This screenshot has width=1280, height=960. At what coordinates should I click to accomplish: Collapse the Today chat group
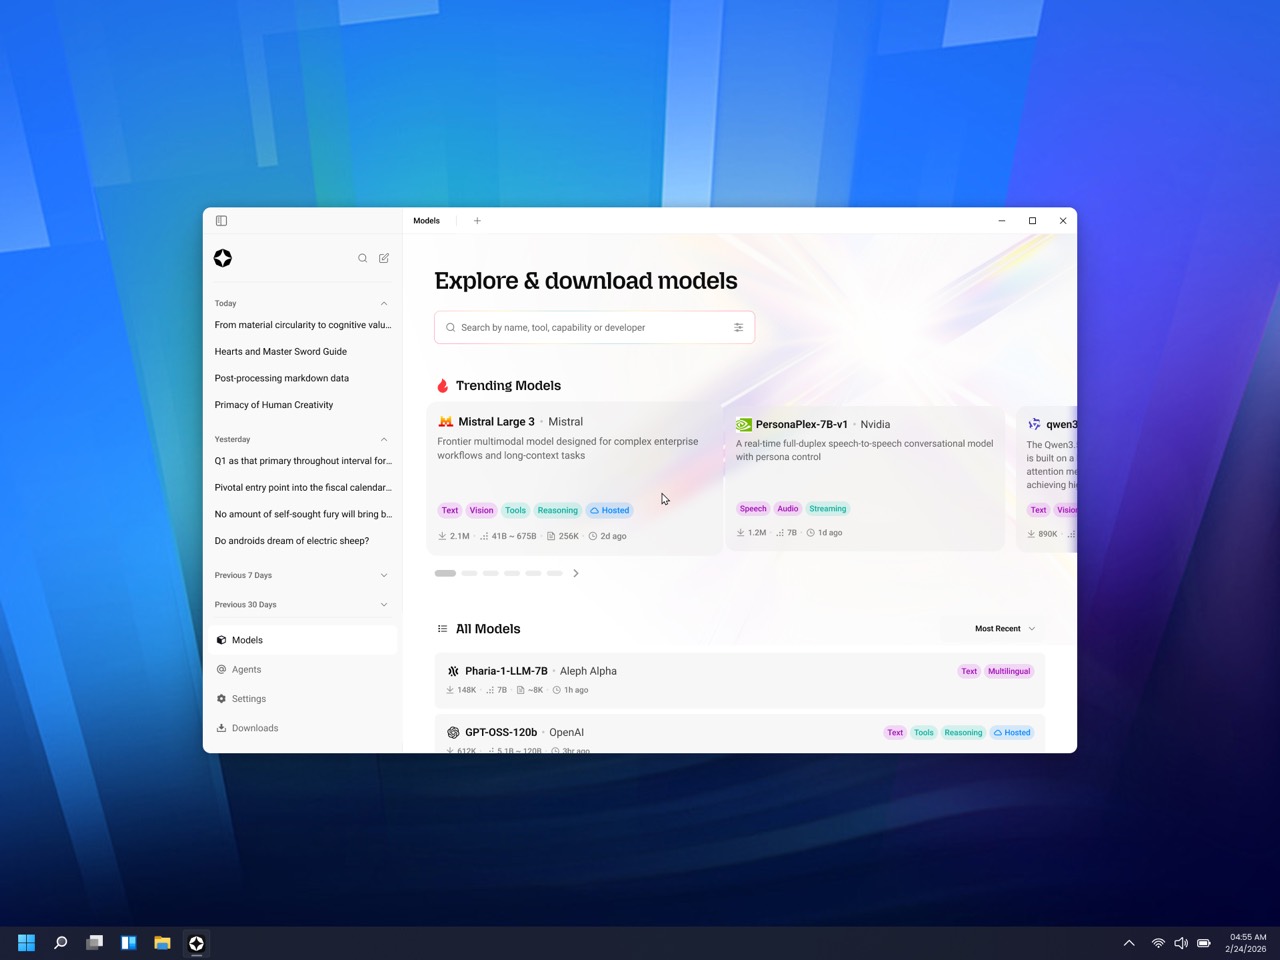pos(384,303)
